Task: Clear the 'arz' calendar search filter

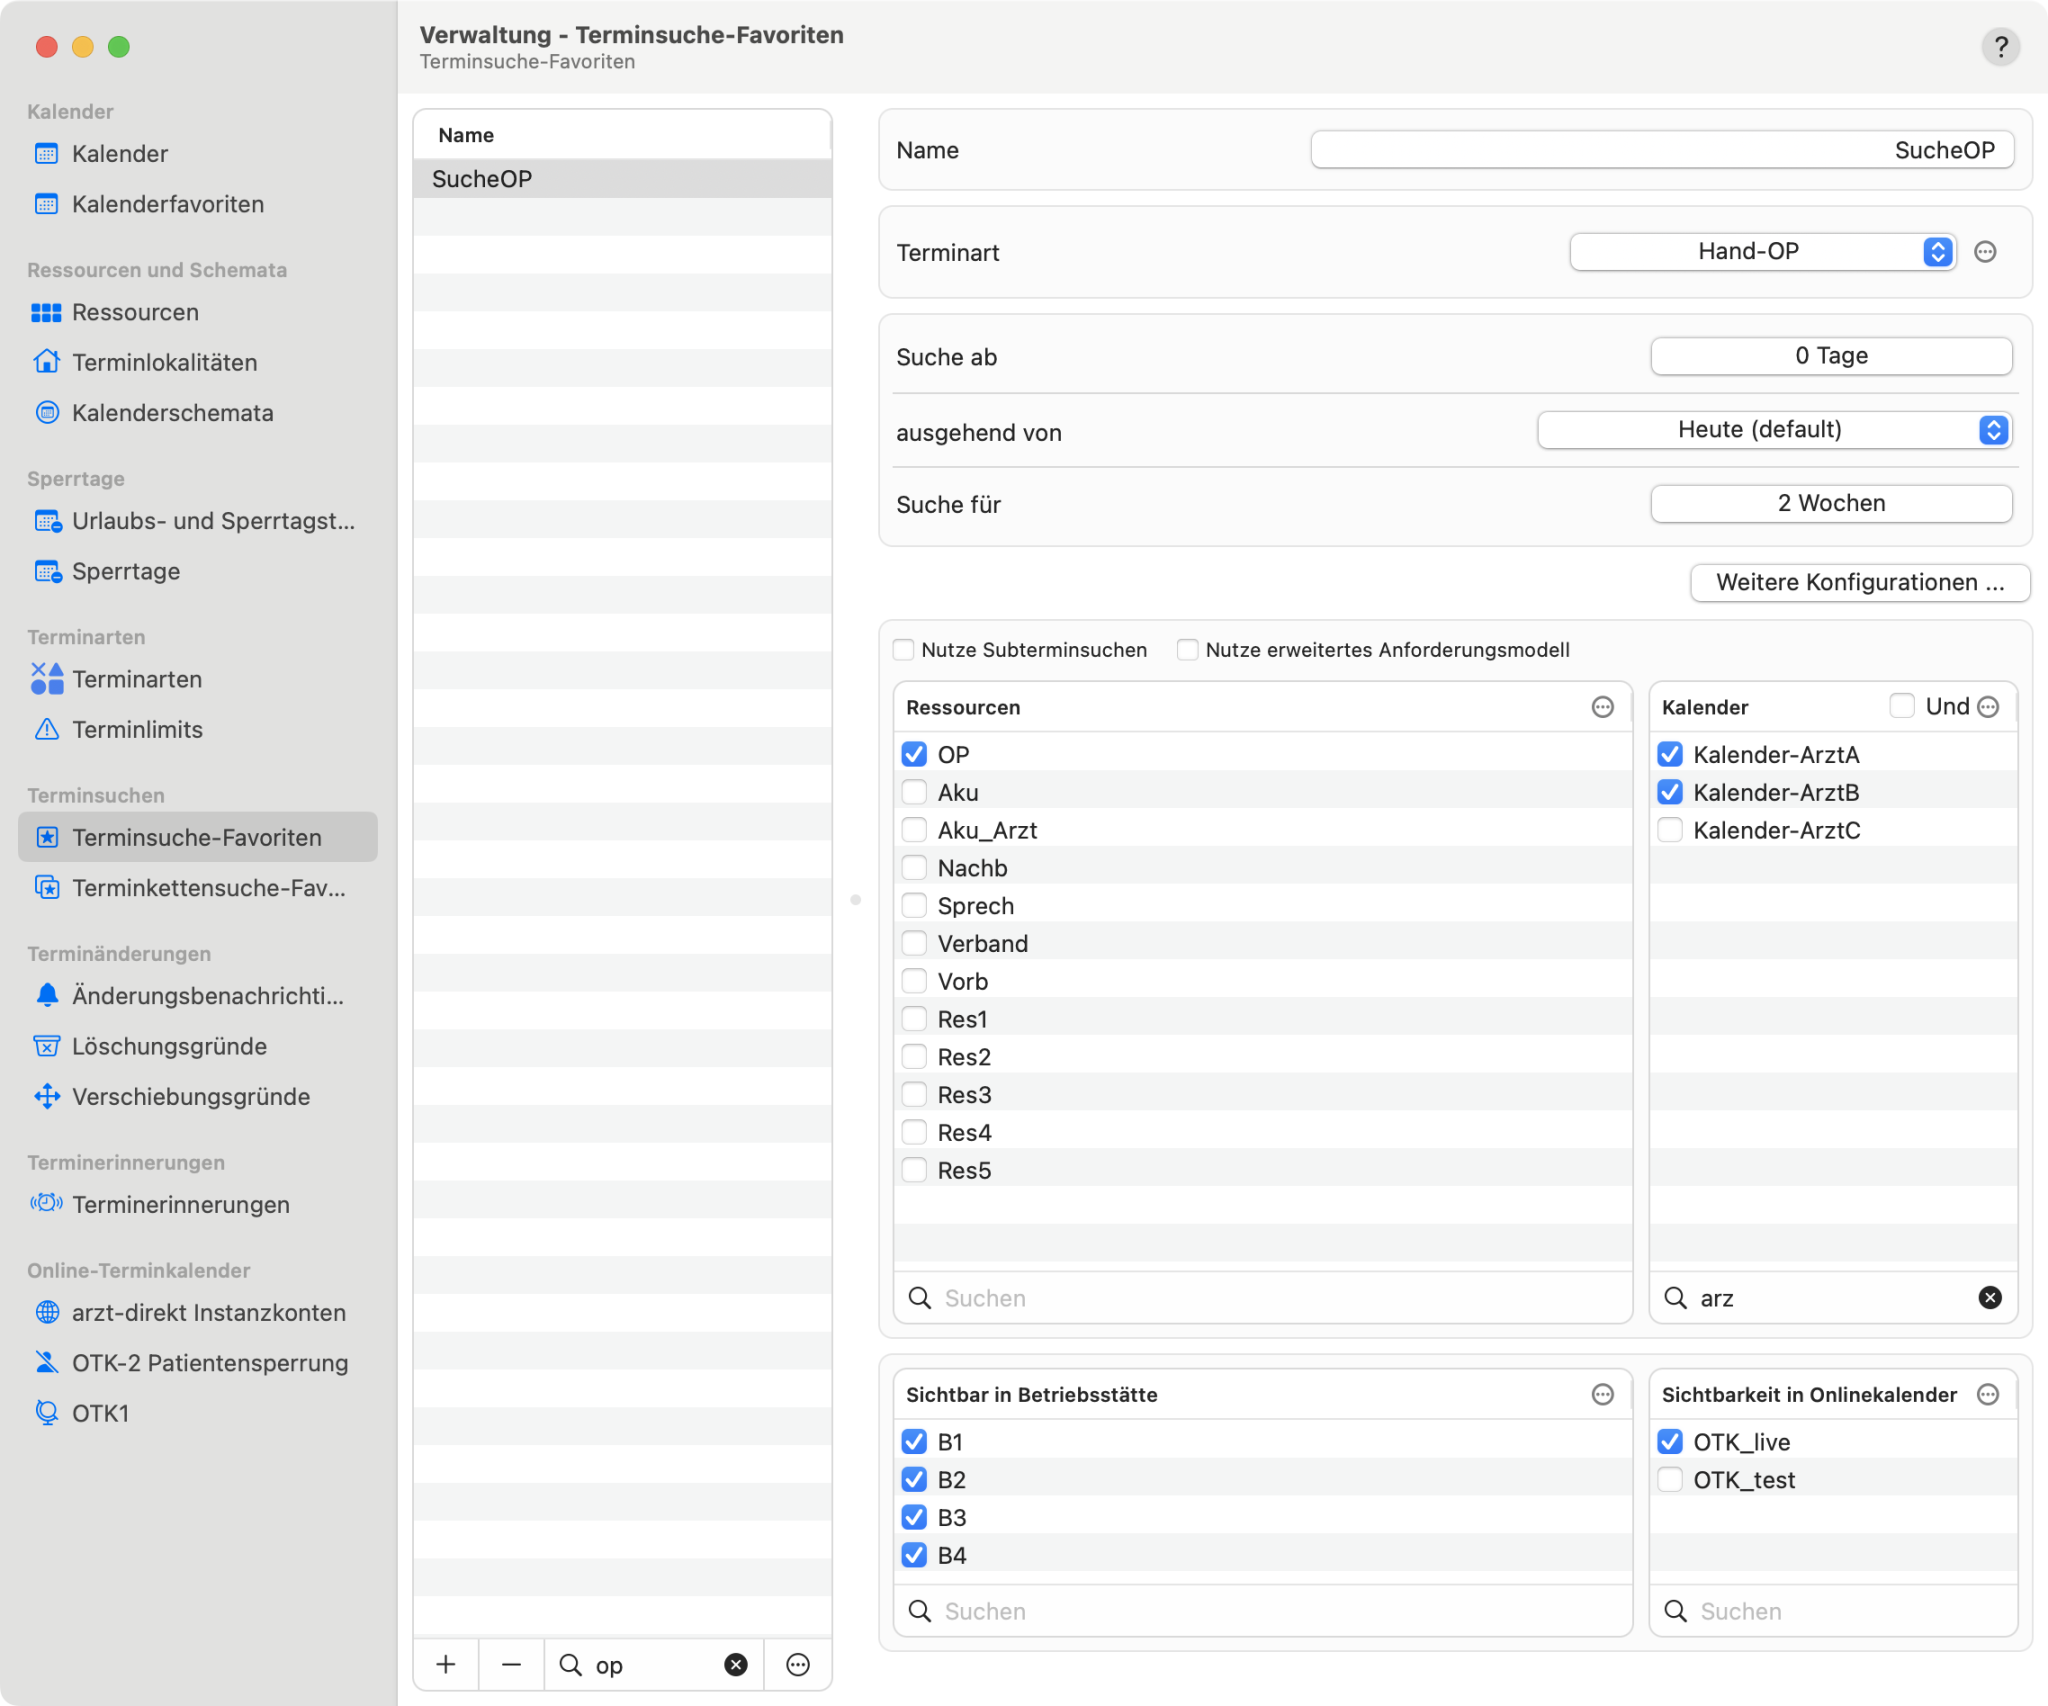Action: [1990, 1298]
